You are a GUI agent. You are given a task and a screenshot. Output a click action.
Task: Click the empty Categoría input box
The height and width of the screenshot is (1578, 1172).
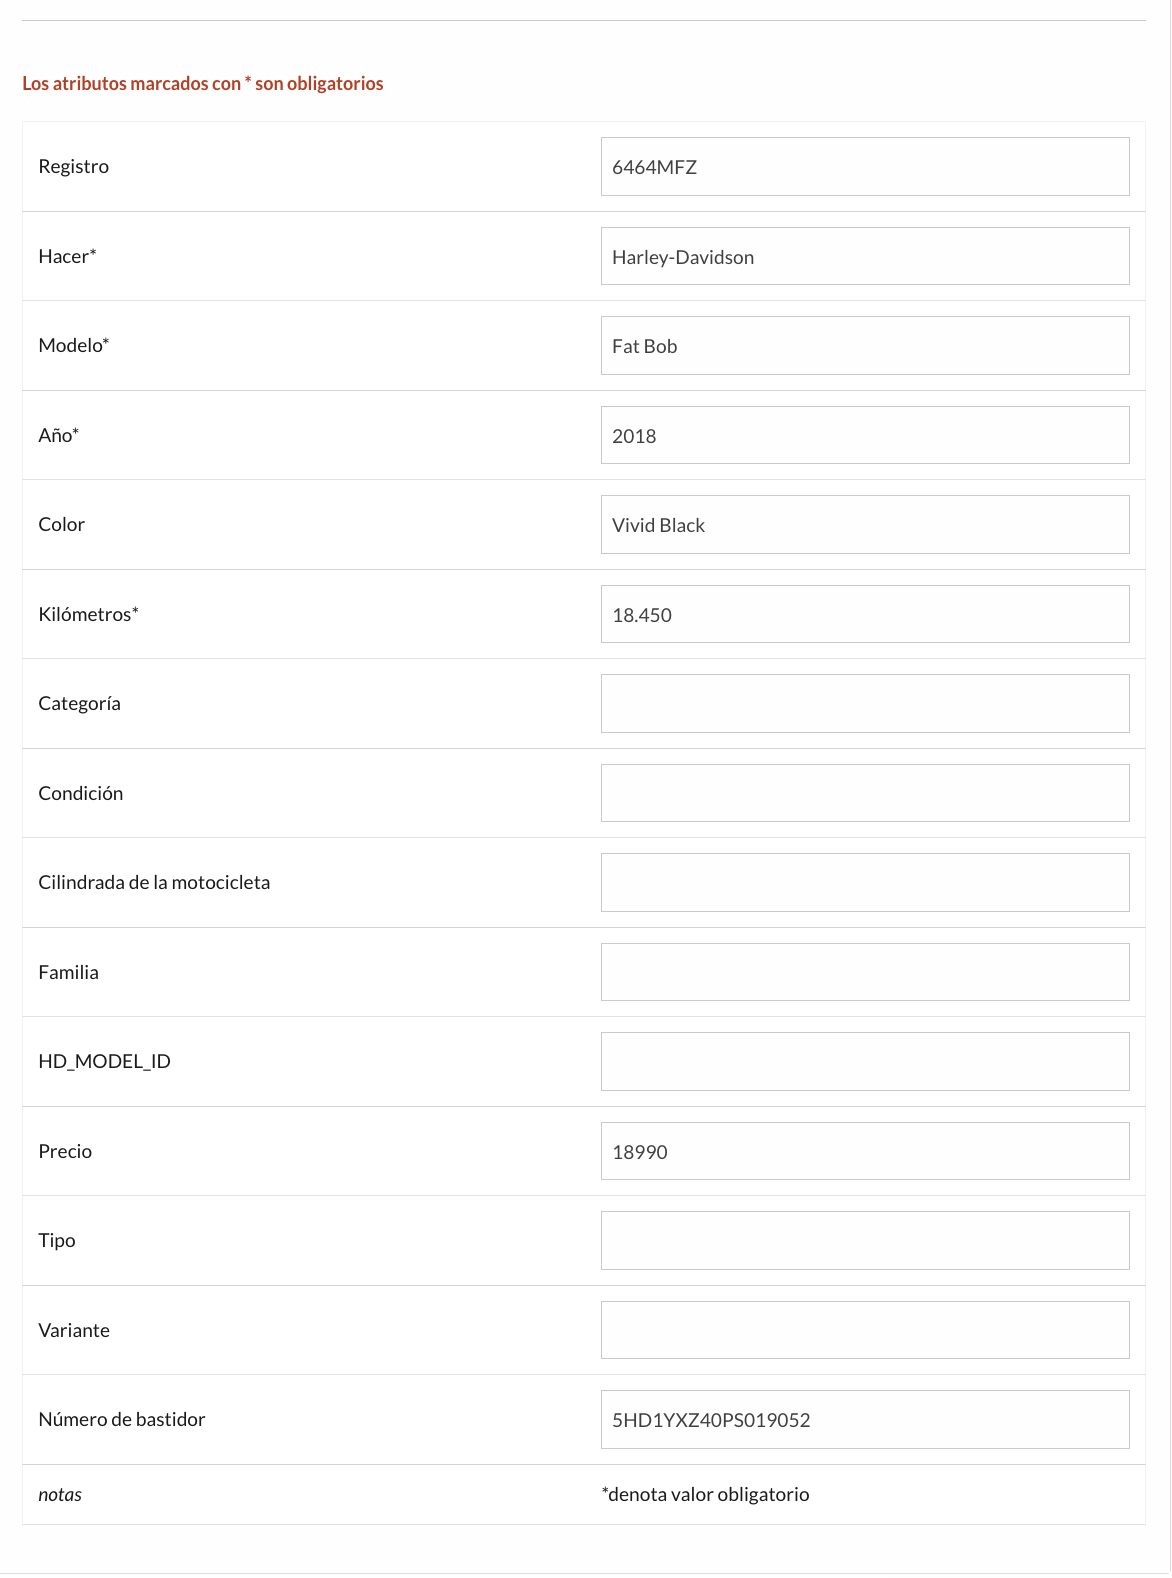point(864,703)
